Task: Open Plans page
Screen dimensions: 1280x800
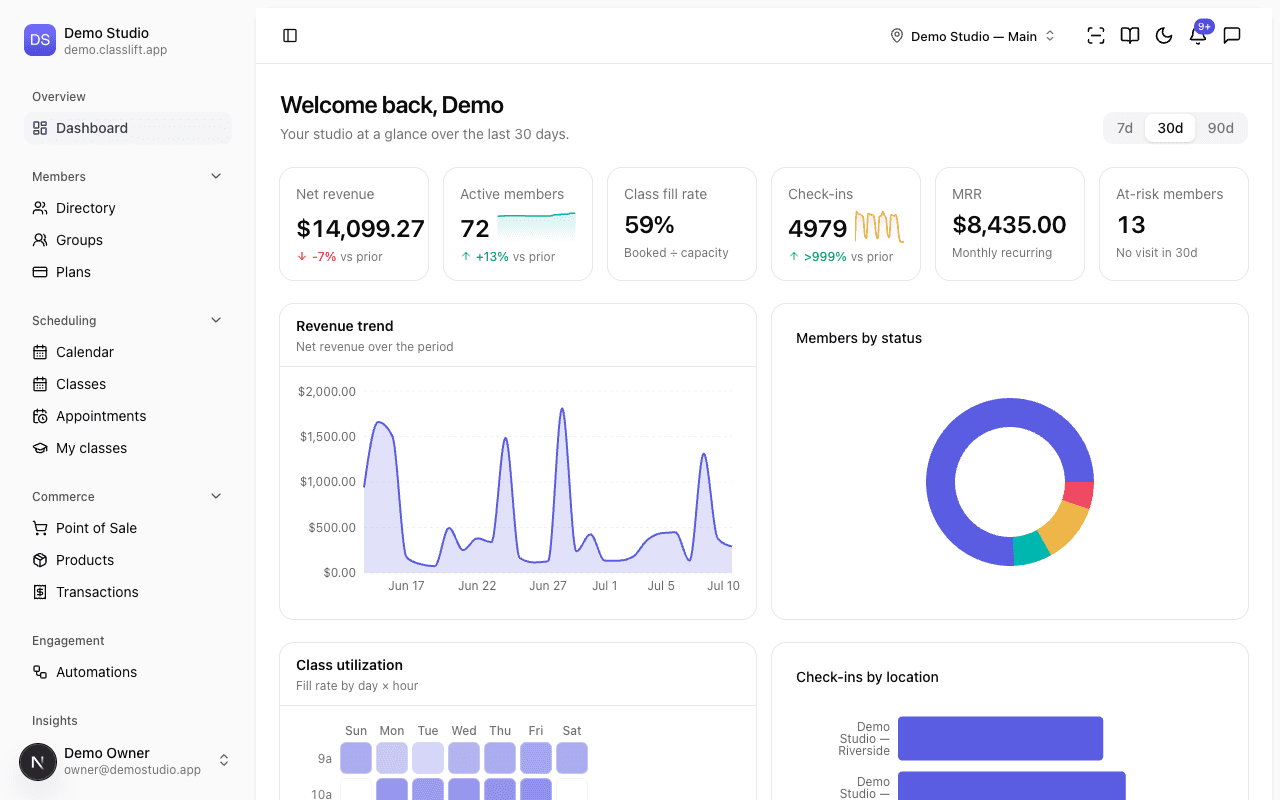Action: pos(128,272)
